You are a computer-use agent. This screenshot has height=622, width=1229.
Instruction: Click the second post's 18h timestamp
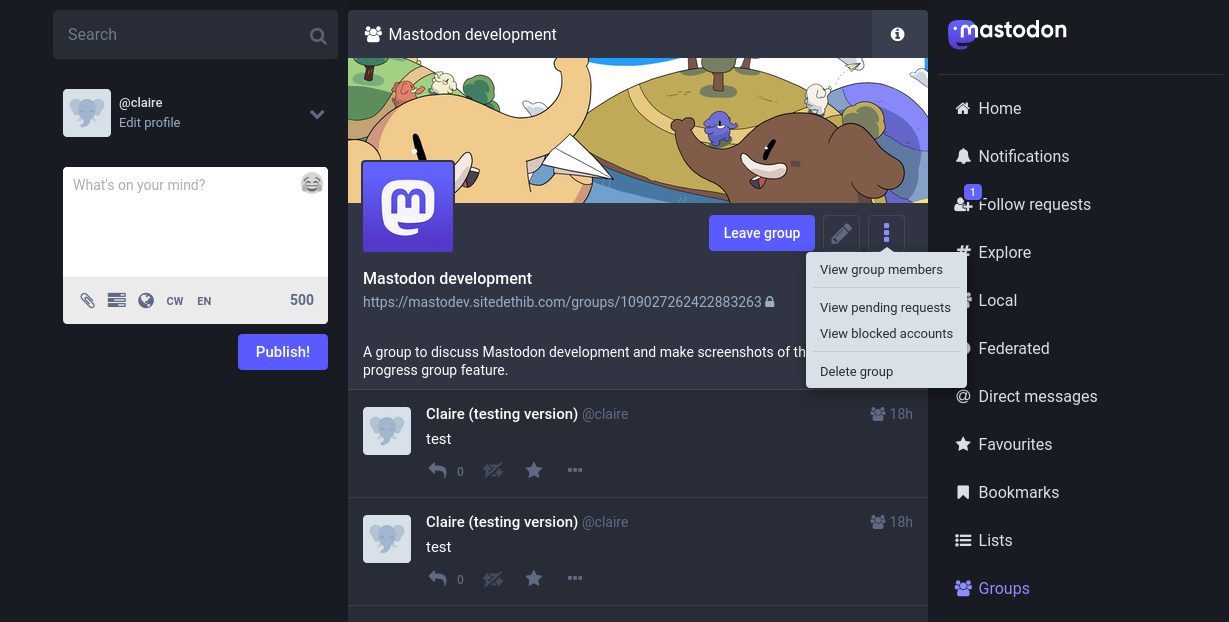[x=901, y=522]
